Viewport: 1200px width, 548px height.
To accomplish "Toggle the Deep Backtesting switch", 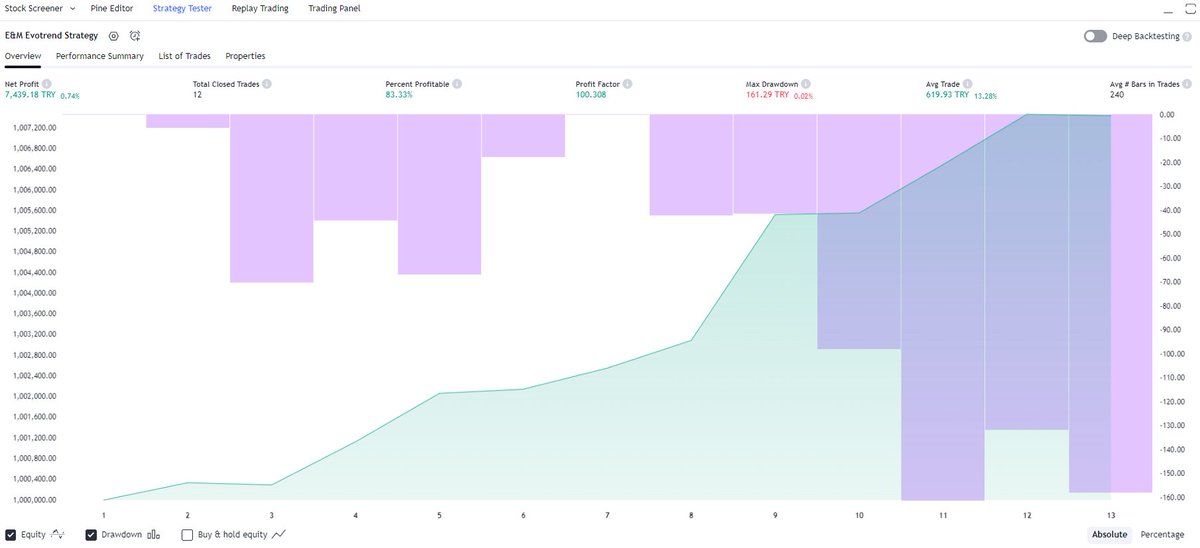I will point(1095,36).
